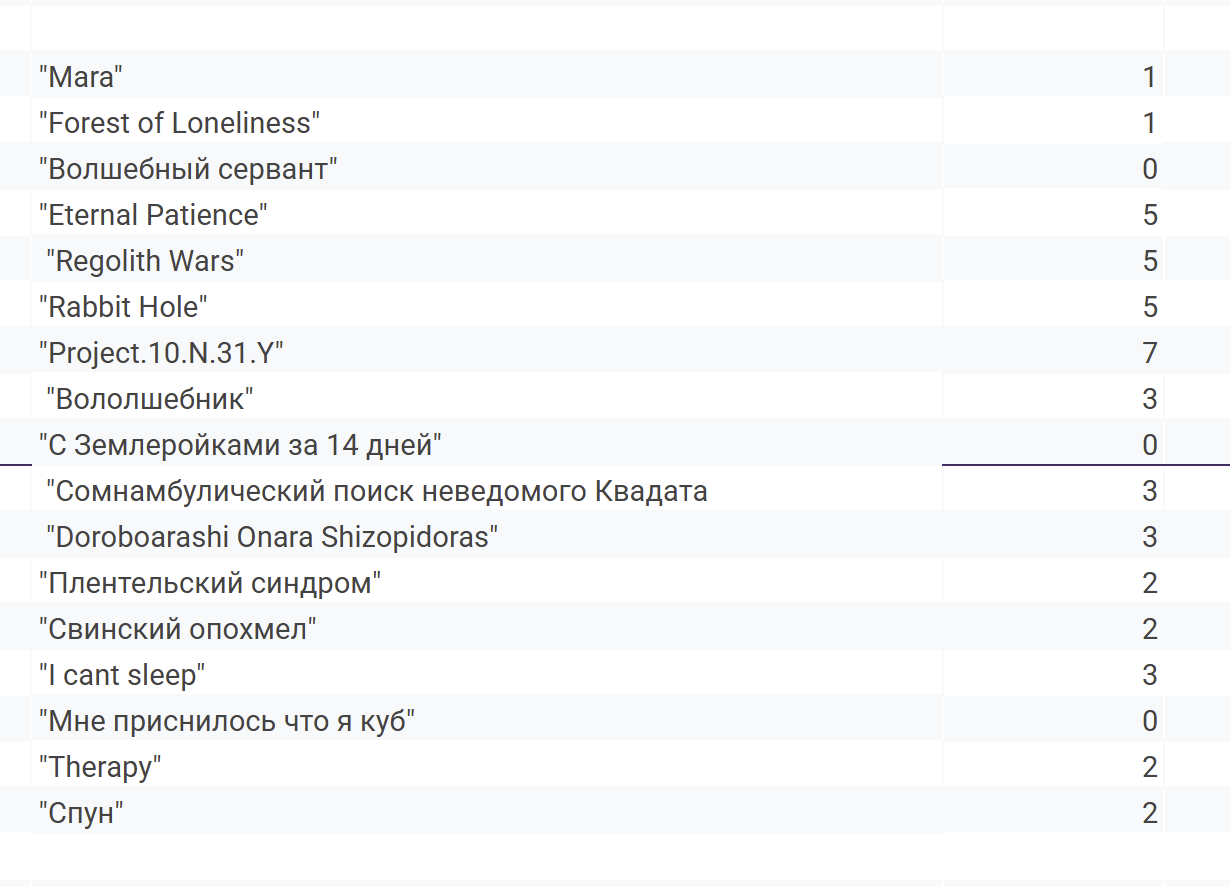Click the "Сомнамбулический поиск неведомого Квадата" cell
This screenshot has height=887, width=1230.
486,490
